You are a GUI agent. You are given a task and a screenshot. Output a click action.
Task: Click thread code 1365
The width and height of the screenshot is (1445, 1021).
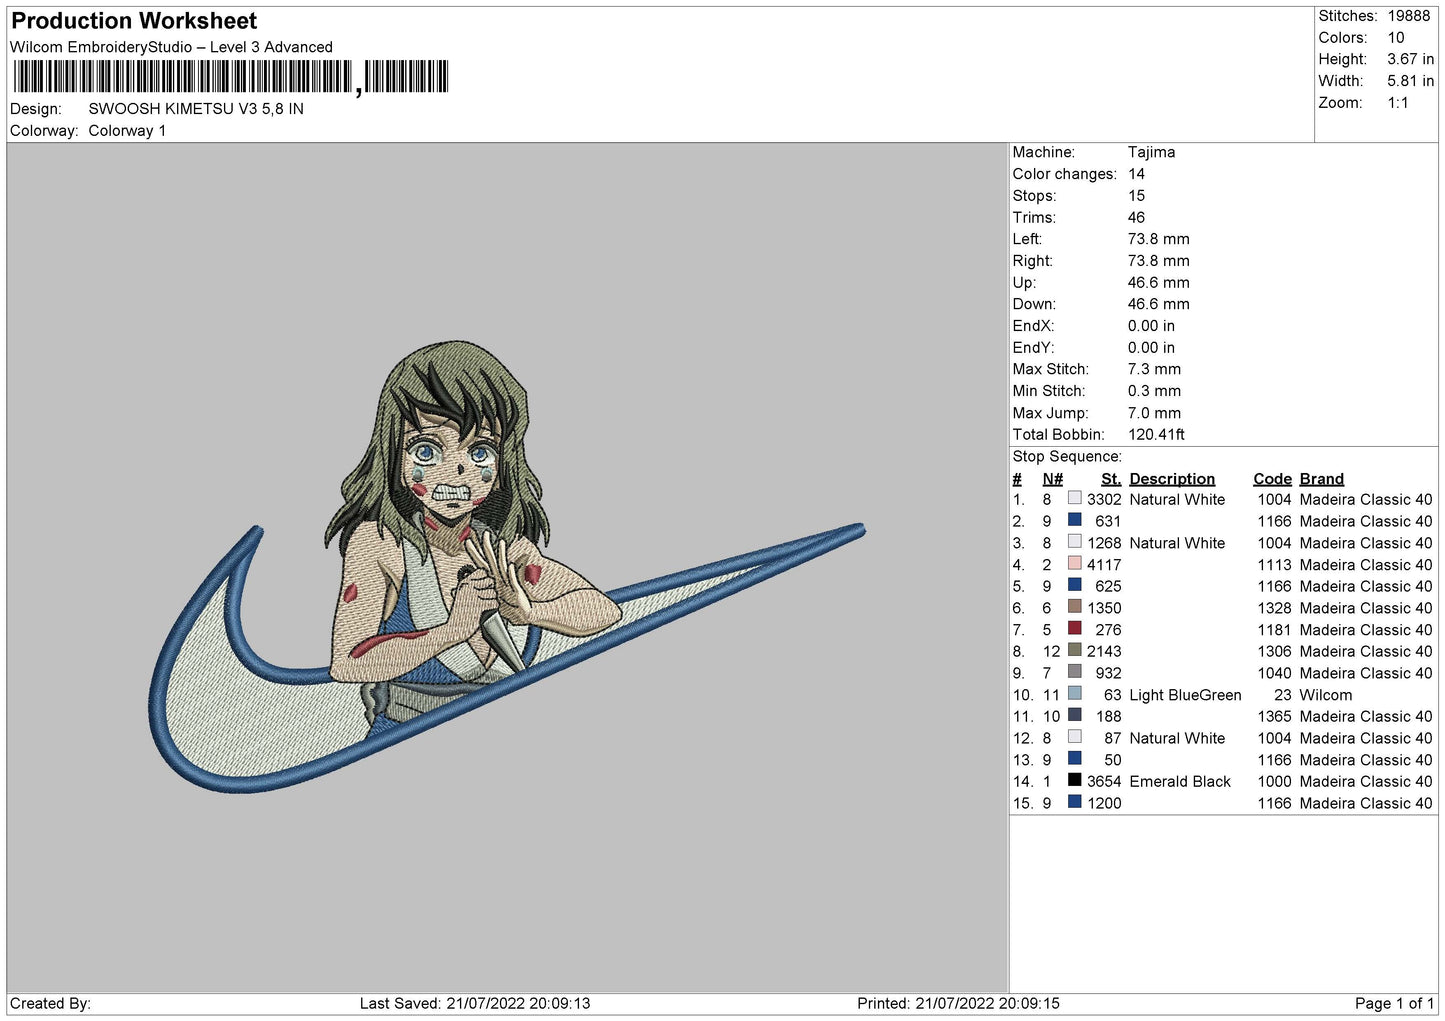point(1274,717)
